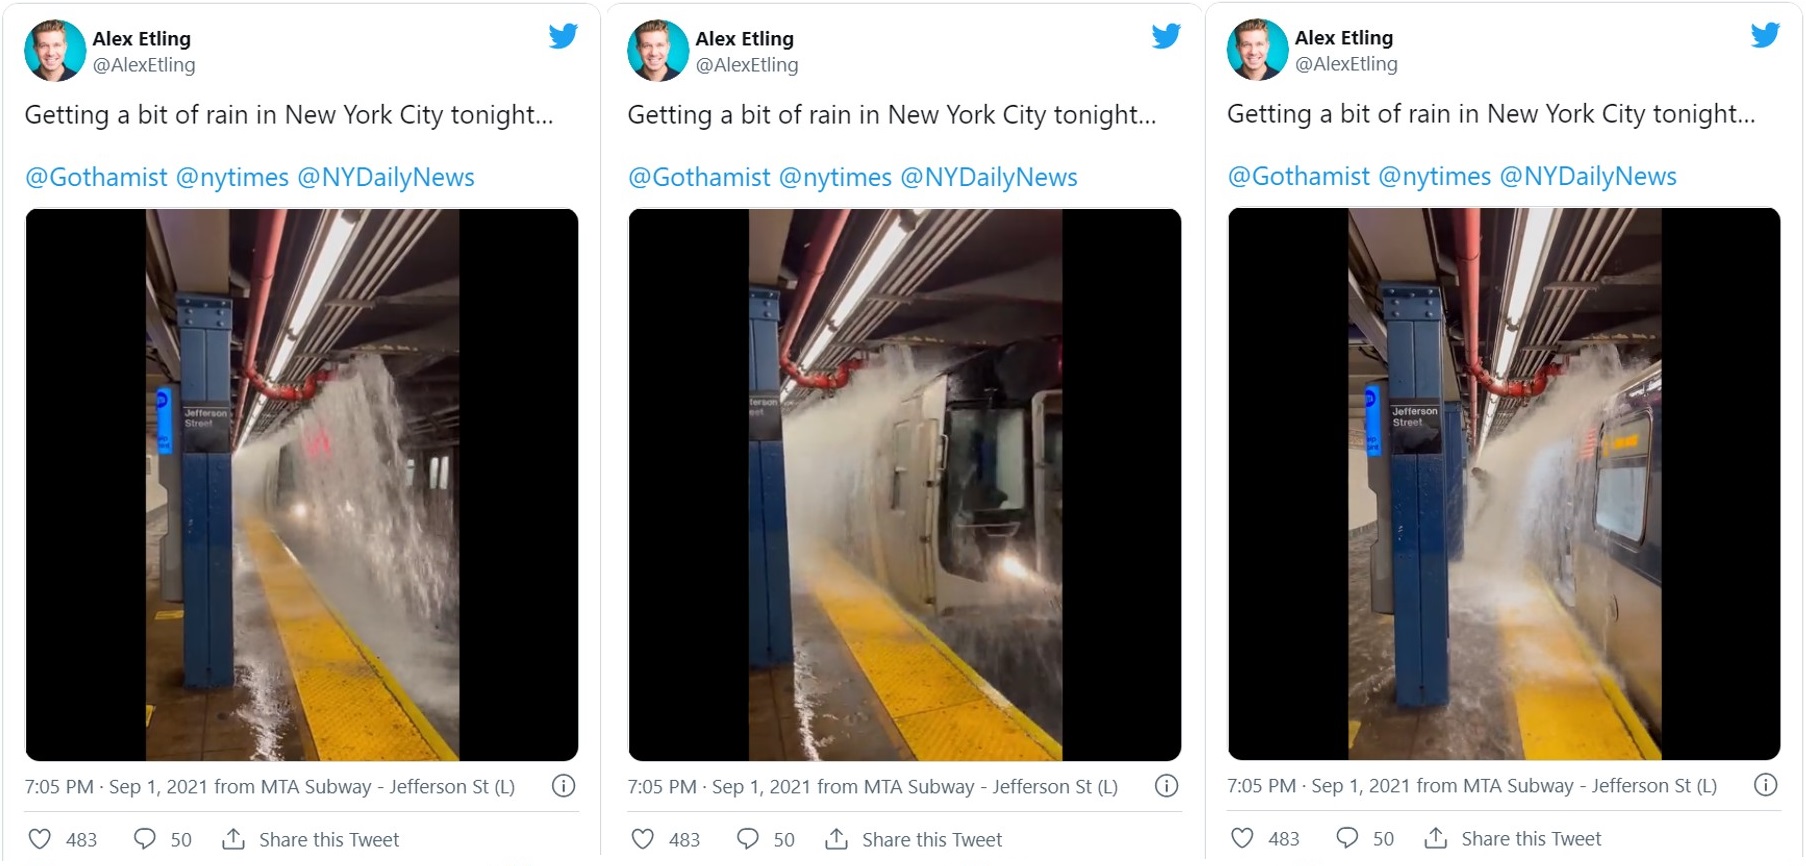Click the reply bubble on the middle tweet
Viewport: 1806px width, 866px height.
click(x=747, y=839)
